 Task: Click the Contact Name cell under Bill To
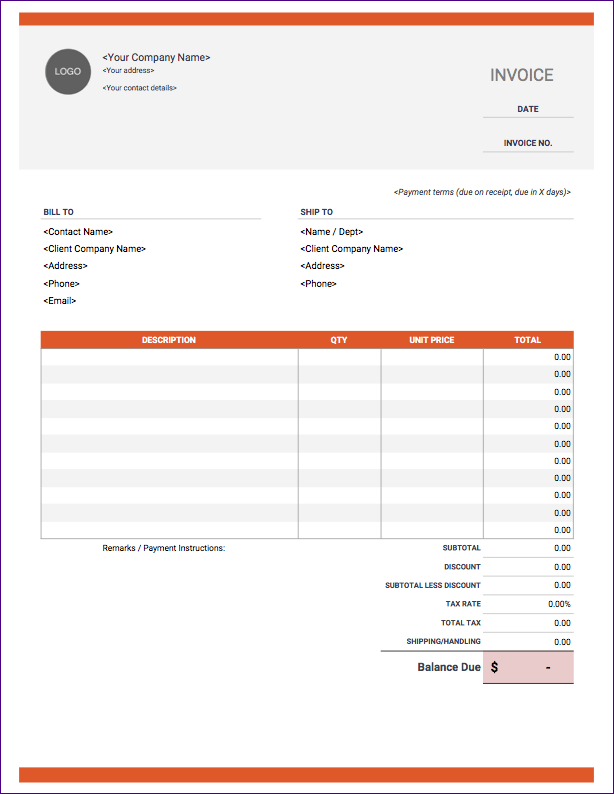(x=78, y=231)
